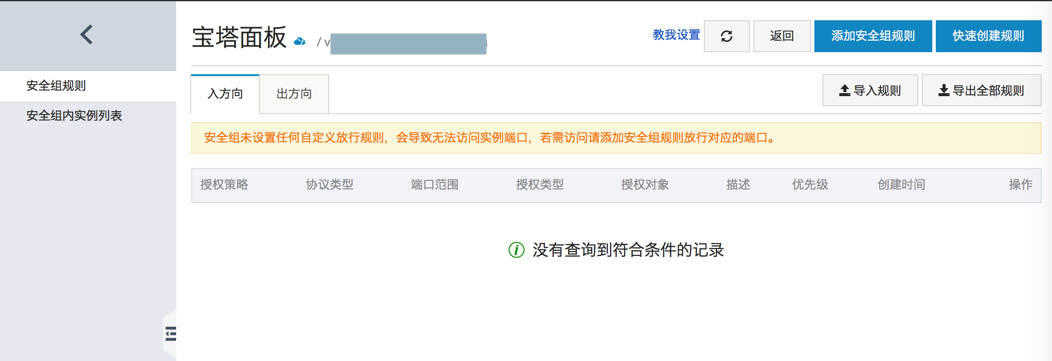Click the refresh icon button
1052x361 pixels.
pos(727,36)
